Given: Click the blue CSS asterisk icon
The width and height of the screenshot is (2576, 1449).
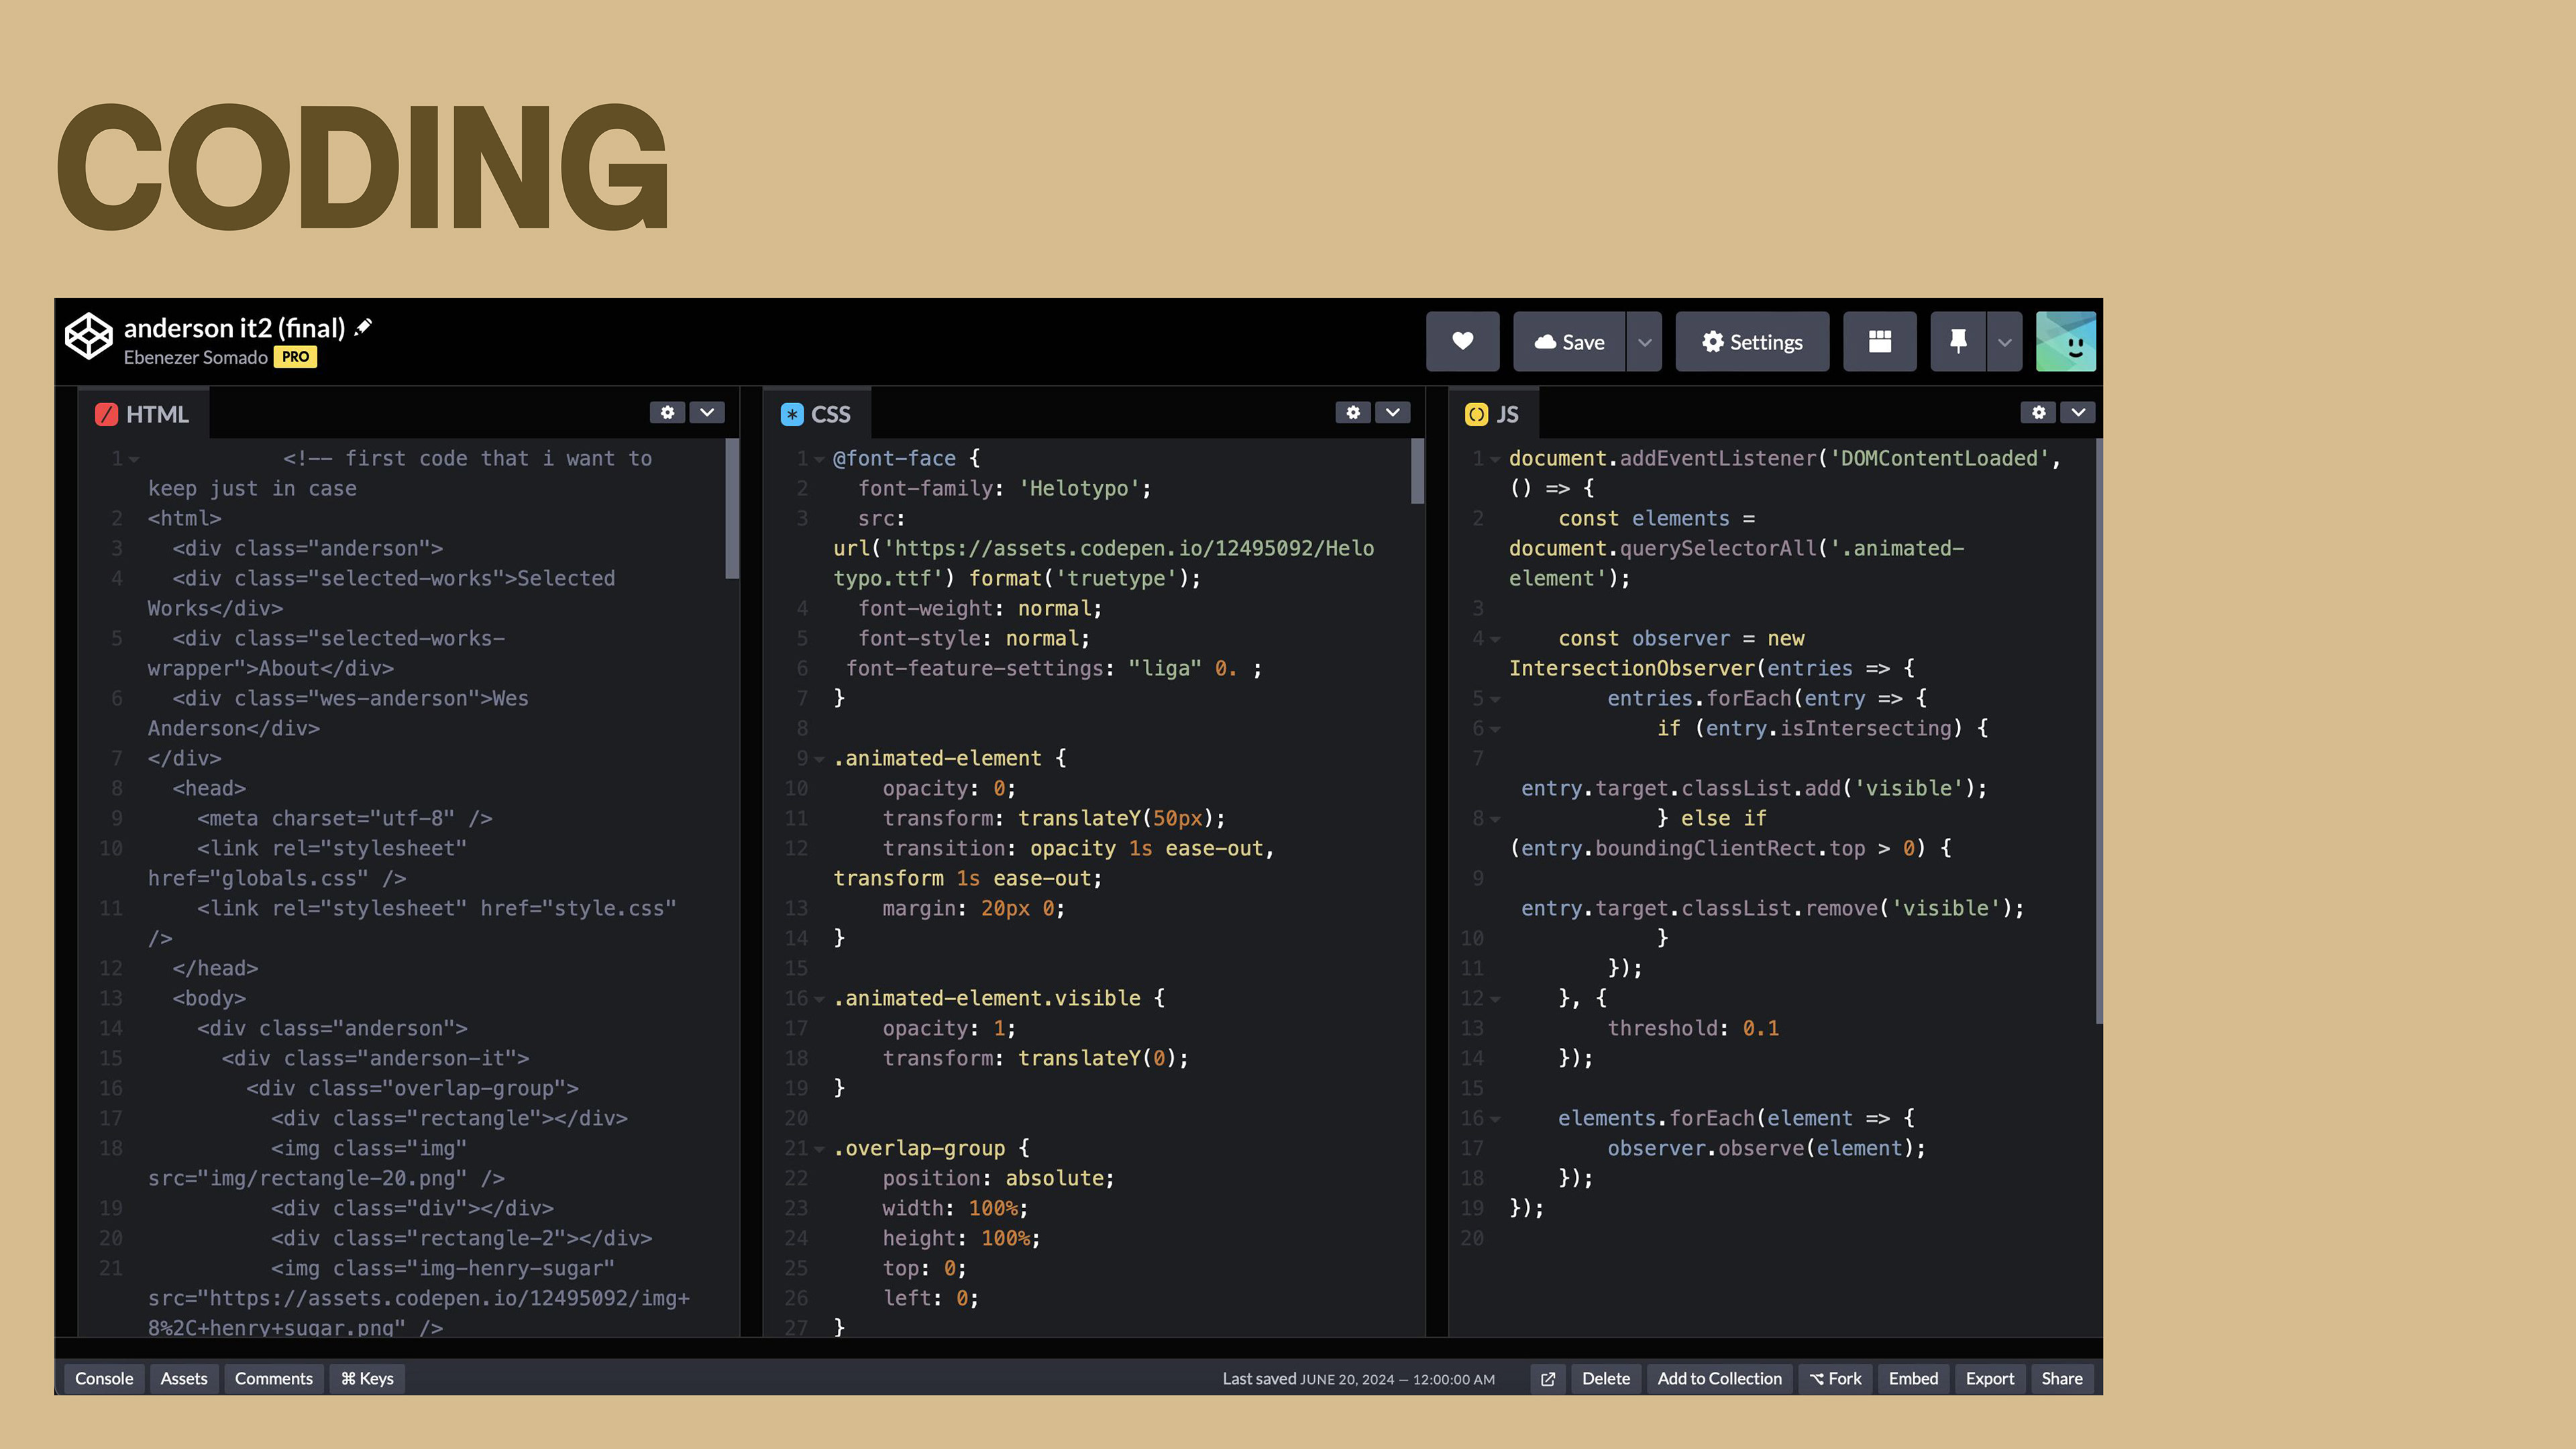Looking at the screenshot, I should point(792,414).
